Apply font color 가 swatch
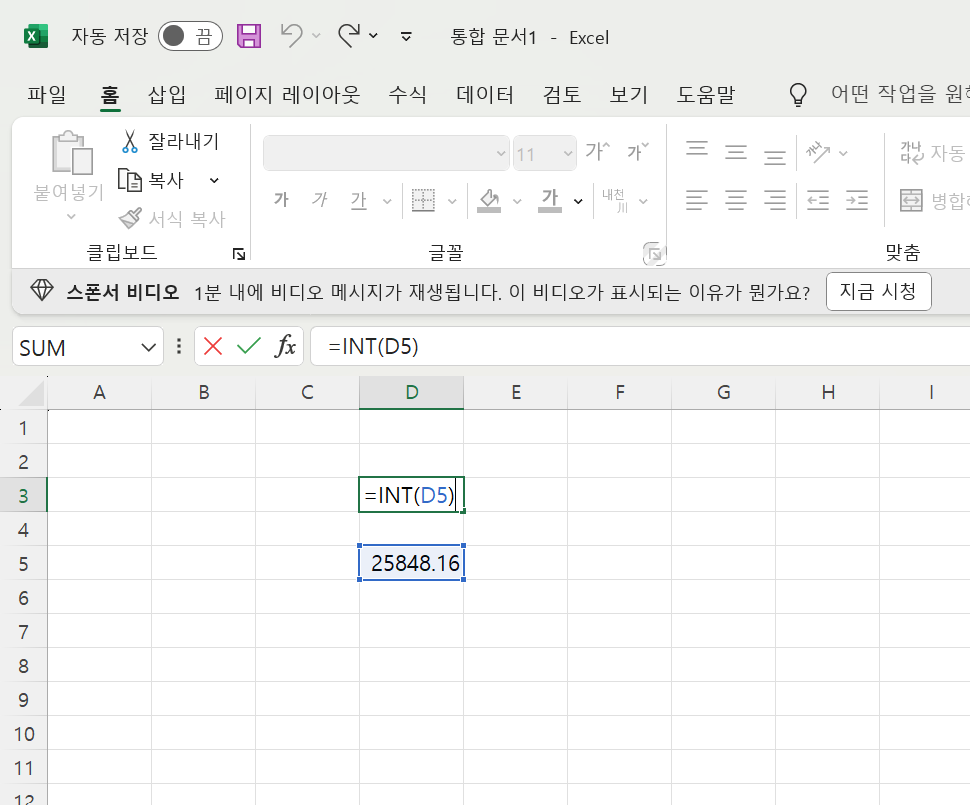 pyautogui.click(x=550, y=200)
